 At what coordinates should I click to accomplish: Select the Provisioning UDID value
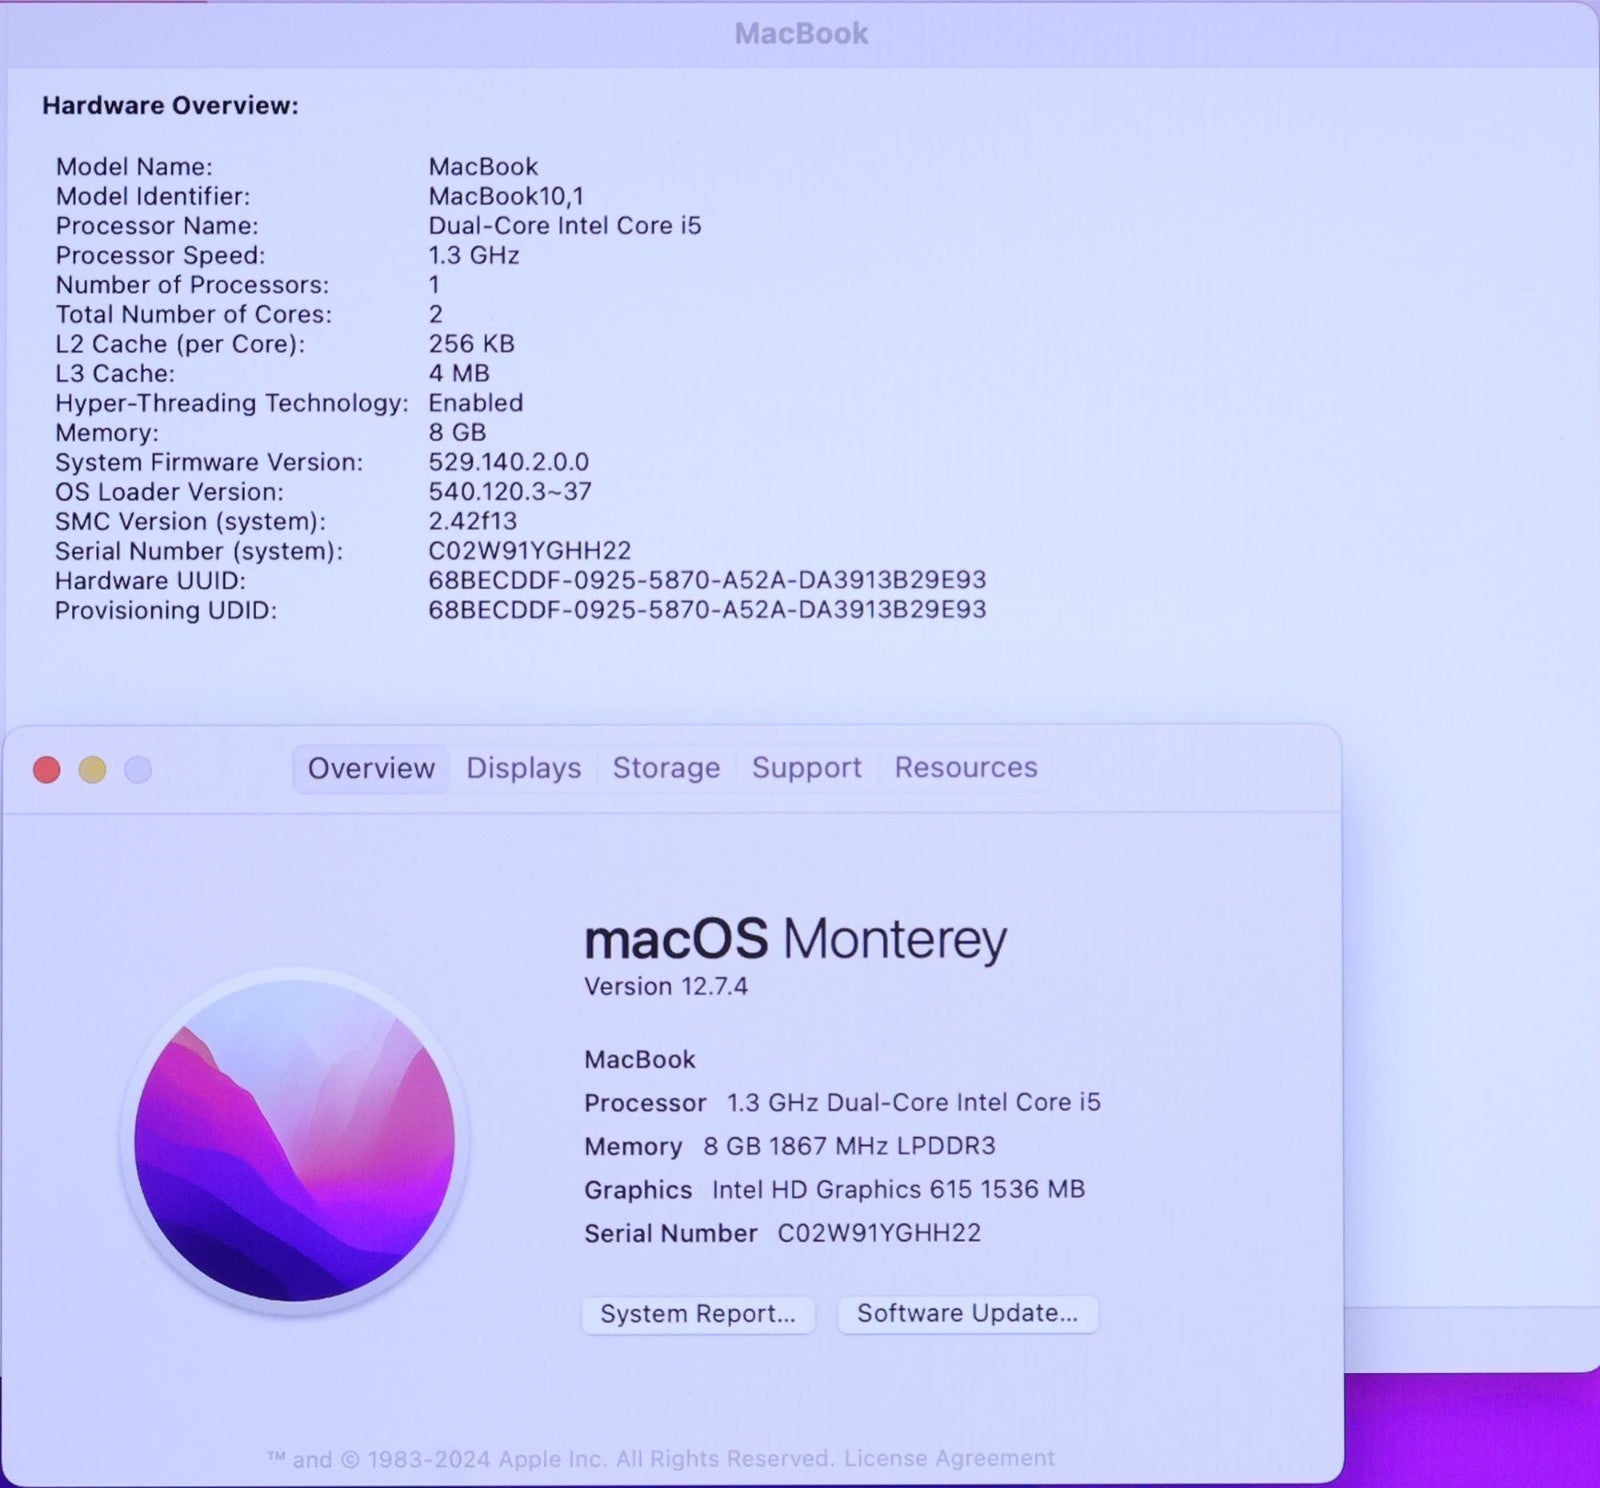click(x=707, y=610)
